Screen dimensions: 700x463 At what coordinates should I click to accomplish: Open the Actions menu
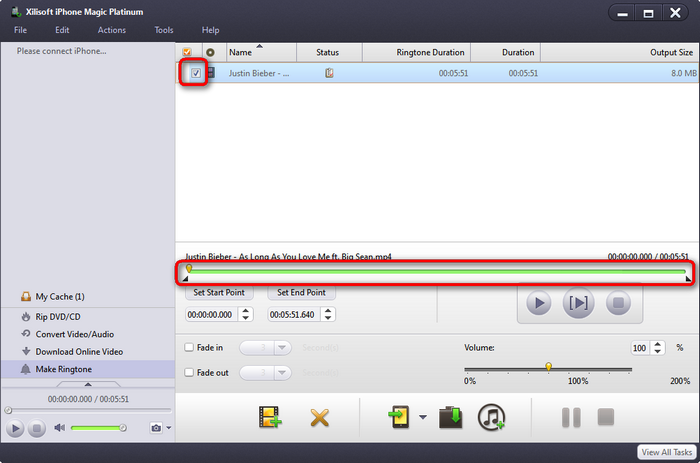[x=111, y=30]
